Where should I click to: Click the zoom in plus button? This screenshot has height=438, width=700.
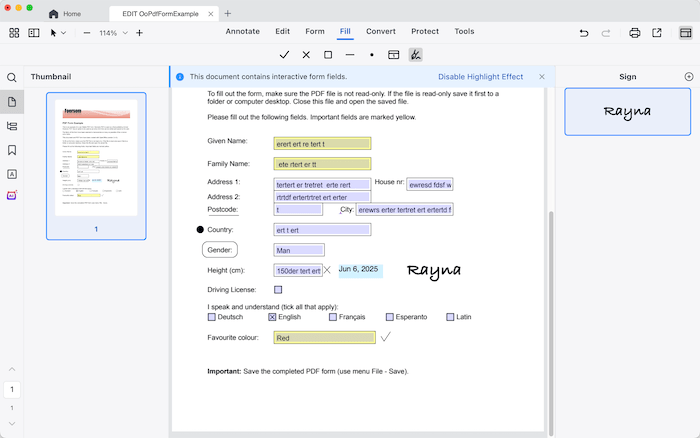[139, 33]
